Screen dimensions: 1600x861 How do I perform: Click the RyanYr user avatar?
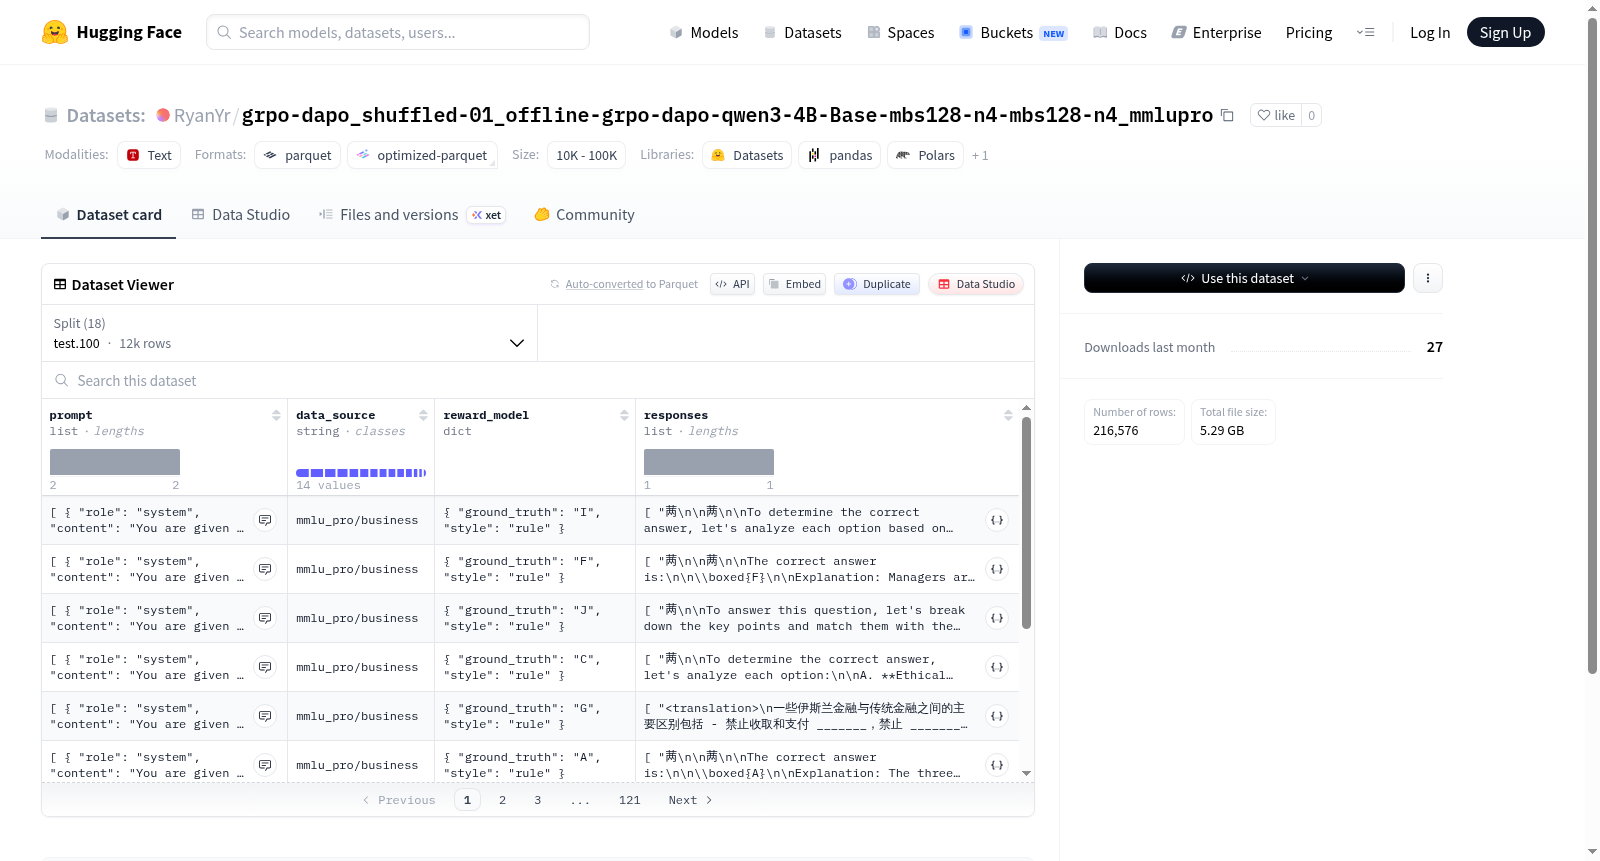tap(163, 115)
